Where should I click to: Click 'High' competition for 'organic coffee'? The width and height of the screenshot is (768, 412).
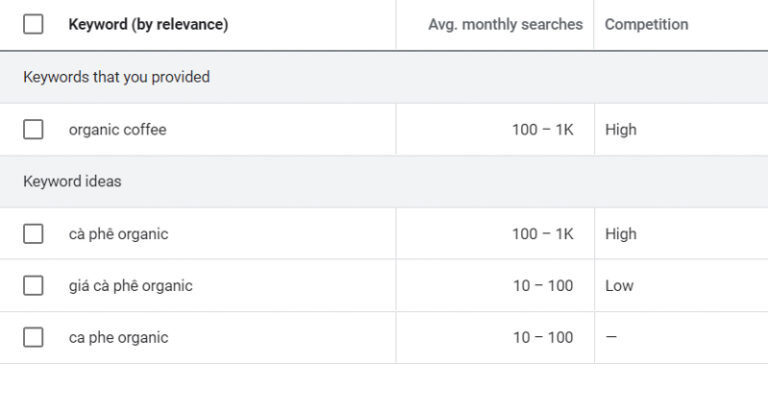click(x=620, y=129)
